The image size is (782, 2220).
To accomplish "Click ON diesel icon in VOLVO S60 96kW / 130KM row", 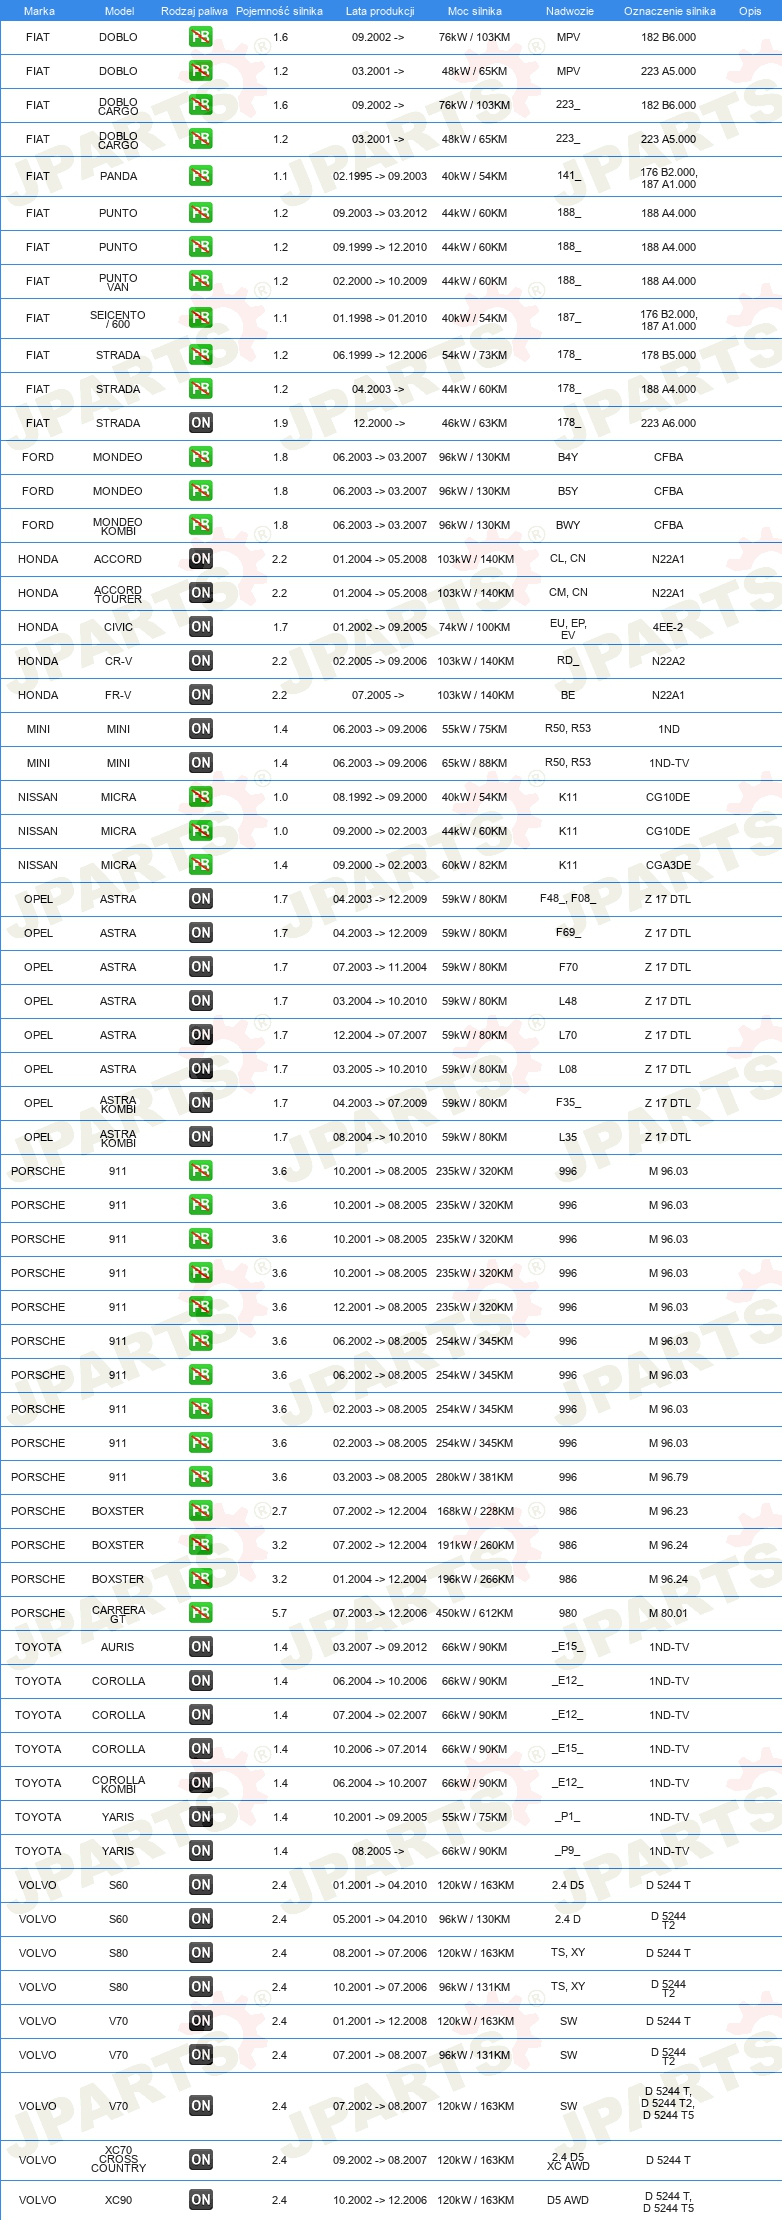I will tap(200, 1919).
